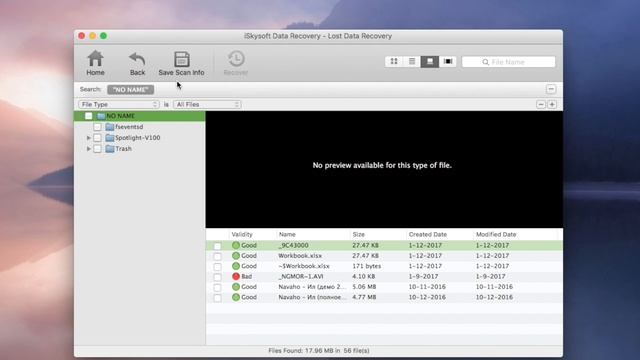Click the 4.77 MB size cell

(364, 297)
